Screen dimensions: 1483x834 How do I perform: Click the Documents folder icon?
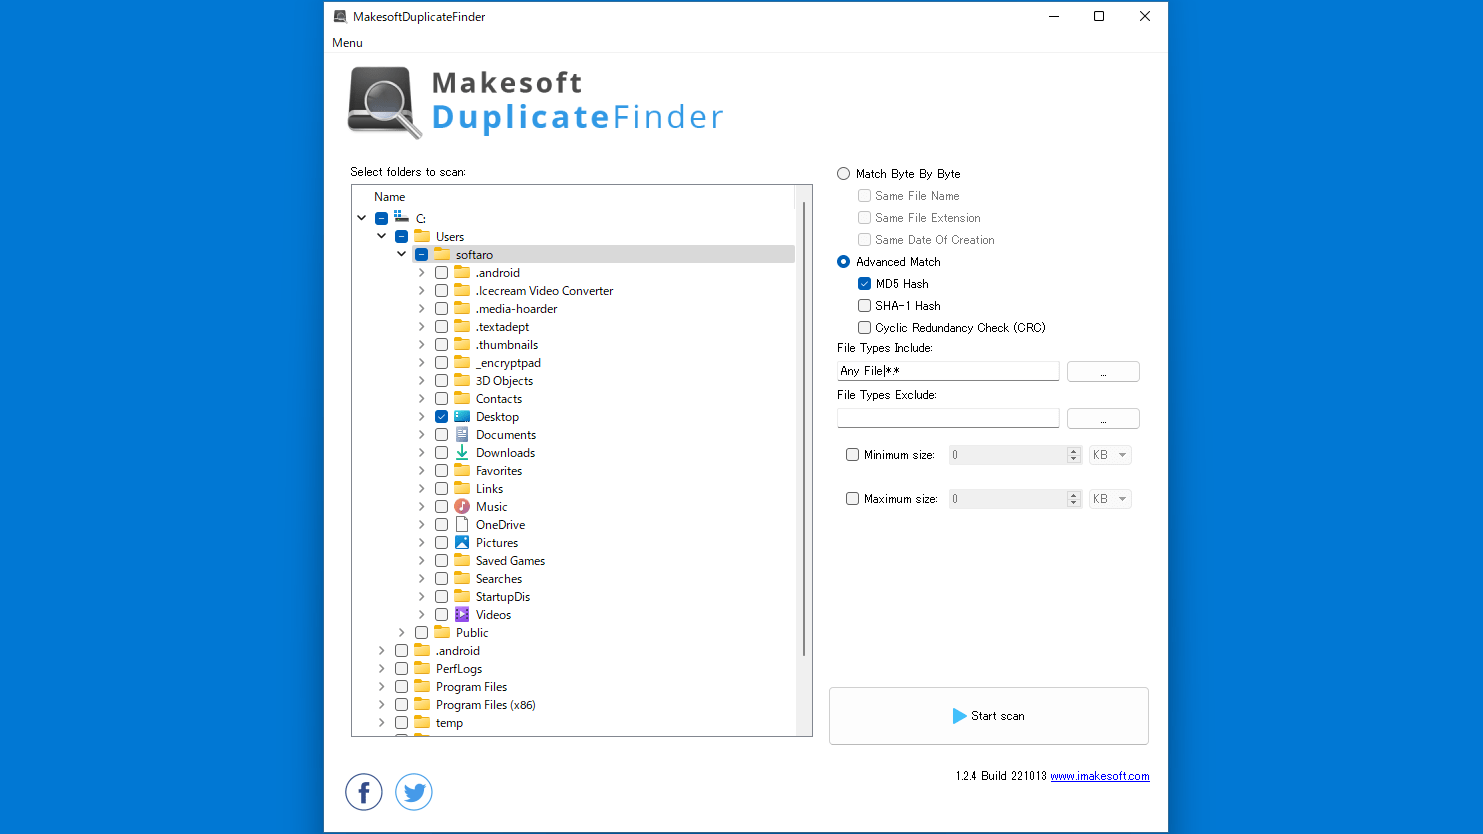pyautogui.click(x=462, y=434)
